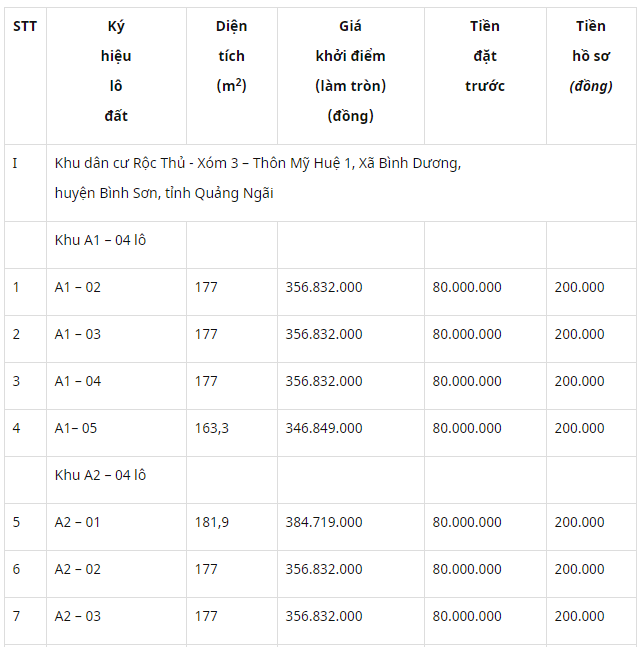This screenshot has width=644, height=647.
Task: Select lot A1 – 02 cell
Action: [x=78, y=287]
